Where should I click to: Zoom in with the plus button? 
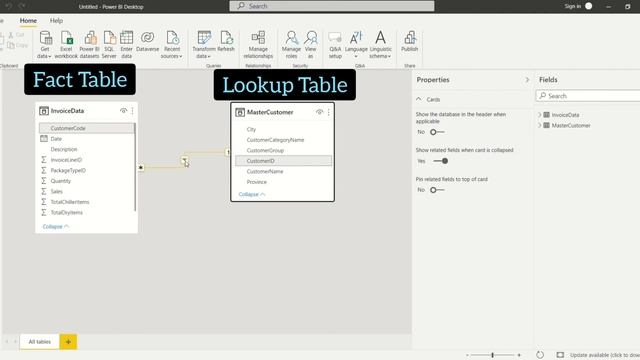click(x=519, y=355)
